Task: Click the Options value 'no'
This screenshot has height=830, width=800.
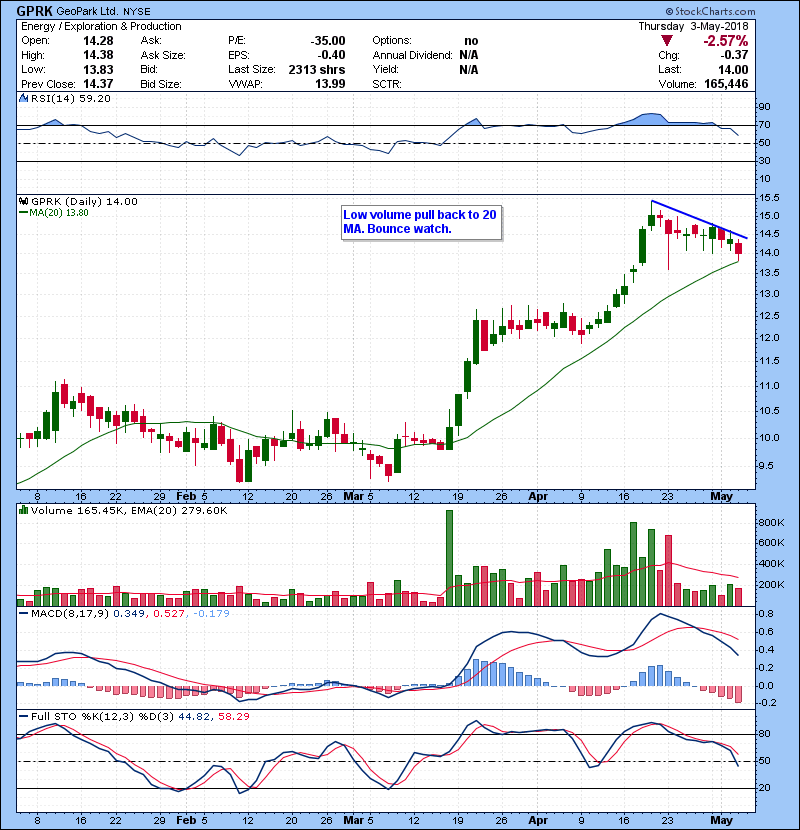Action: click(471, 41)
